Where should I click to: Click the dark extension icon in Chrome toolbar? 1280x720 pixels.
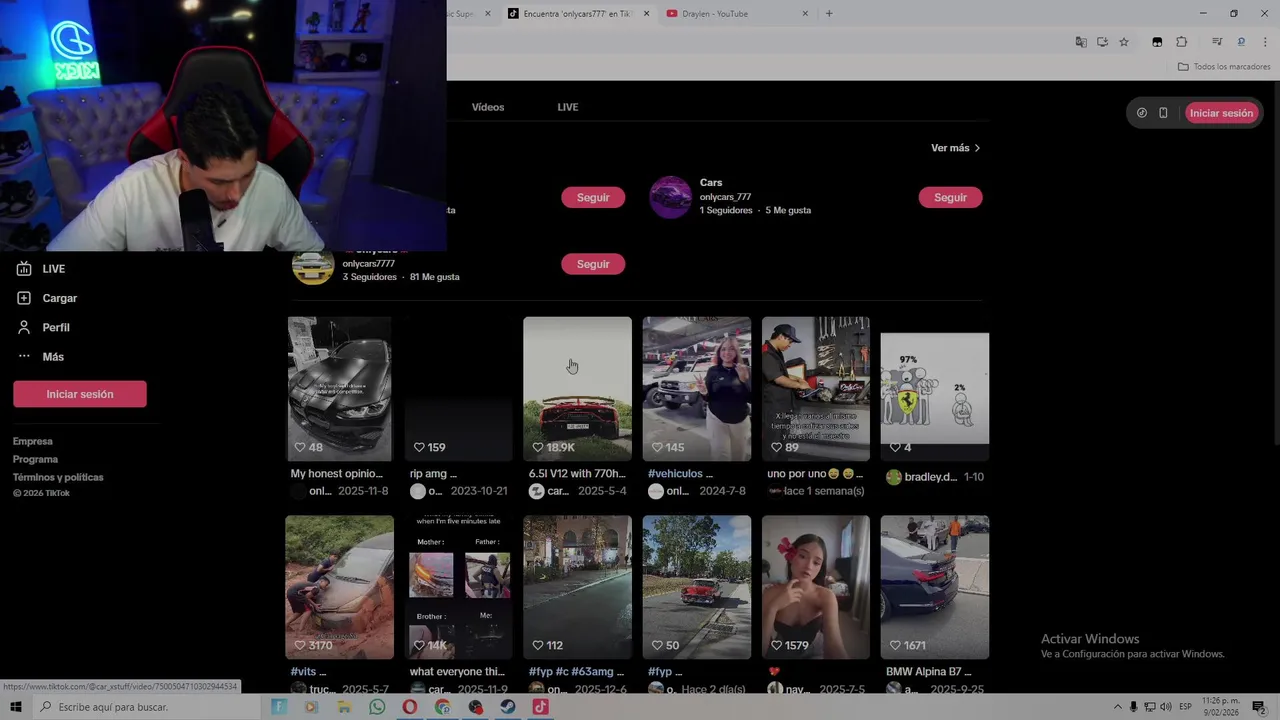pos(1157,42)
